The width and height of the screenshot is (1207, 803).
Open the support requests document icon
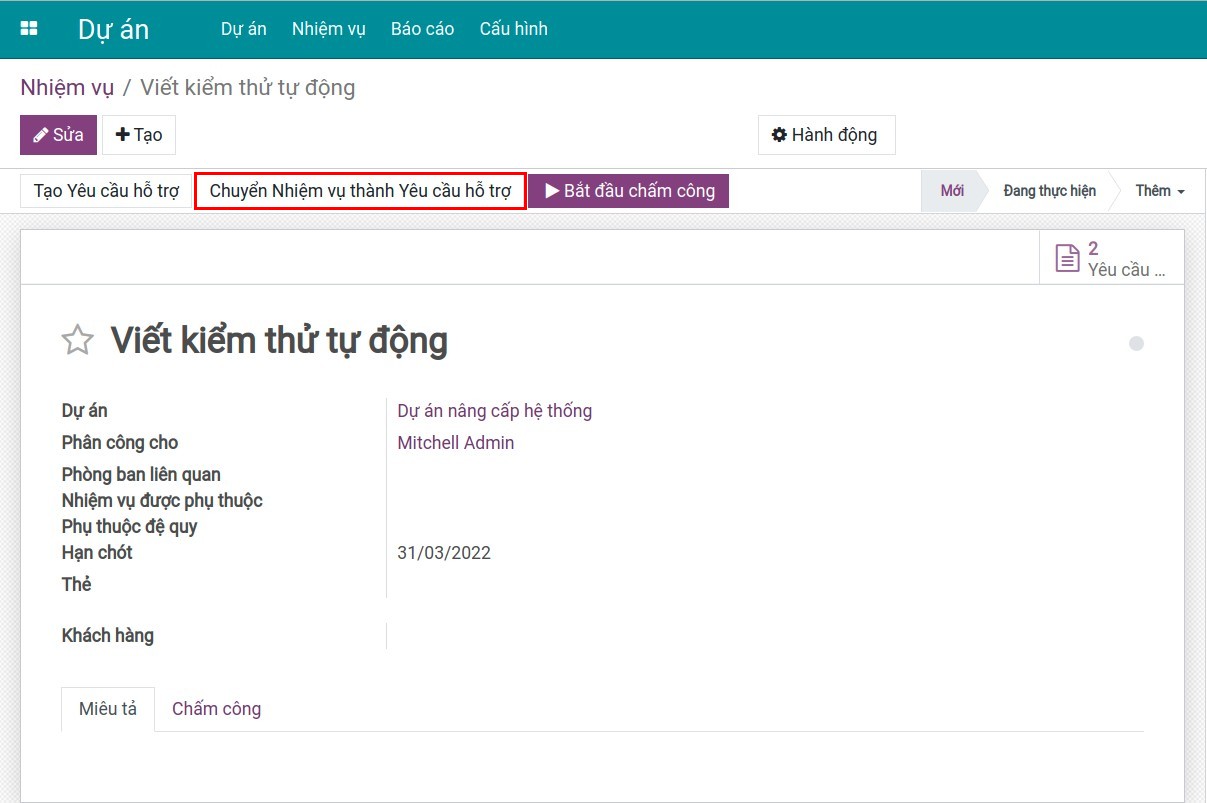click(x=1068, y=259)
